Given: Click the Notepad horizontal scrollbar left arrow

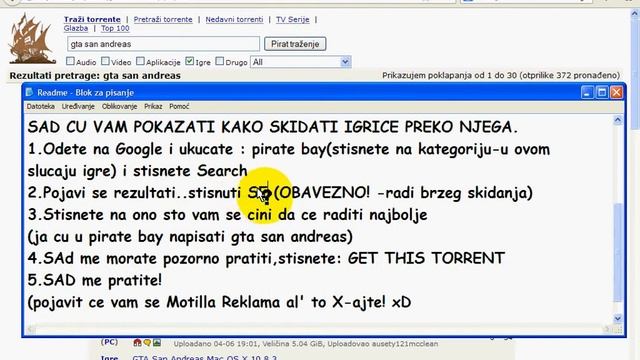Looking at the screenshot, I should [31, 329].
